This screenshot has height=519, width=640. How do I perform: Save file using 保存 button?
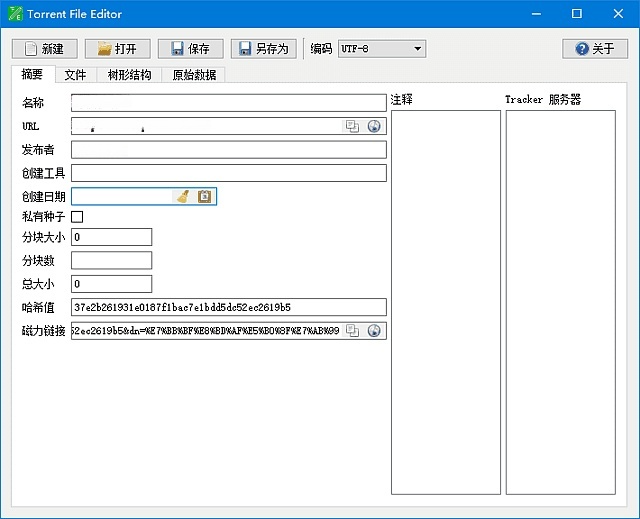pos(190,49)
